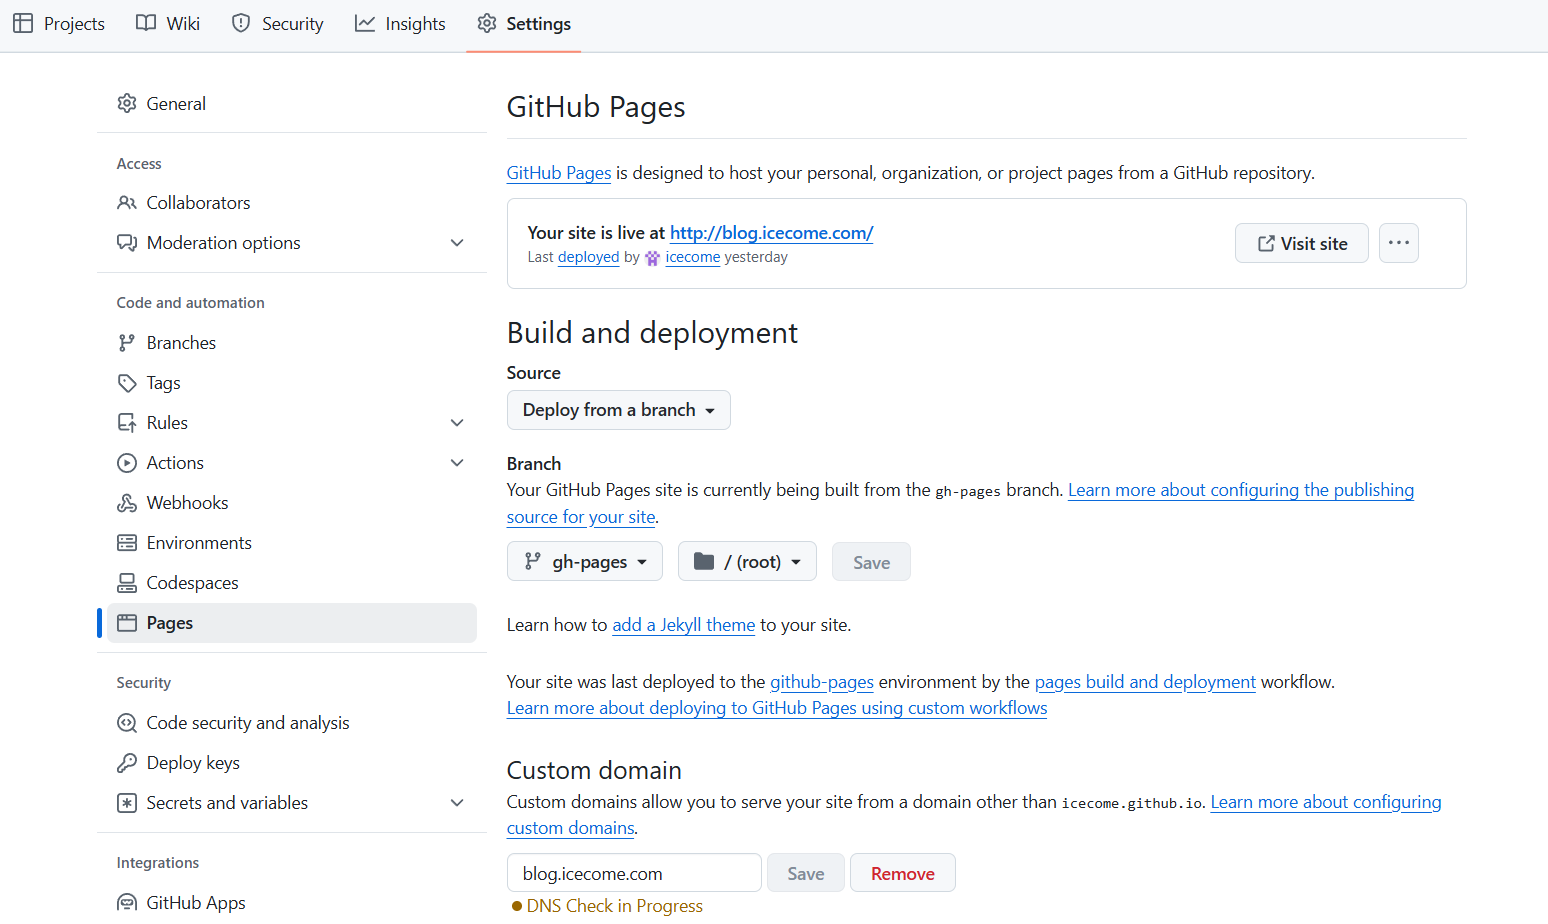
Task: Click the Rules icon in sidebar
Action: pyautogui.click(x=127, y=423)
